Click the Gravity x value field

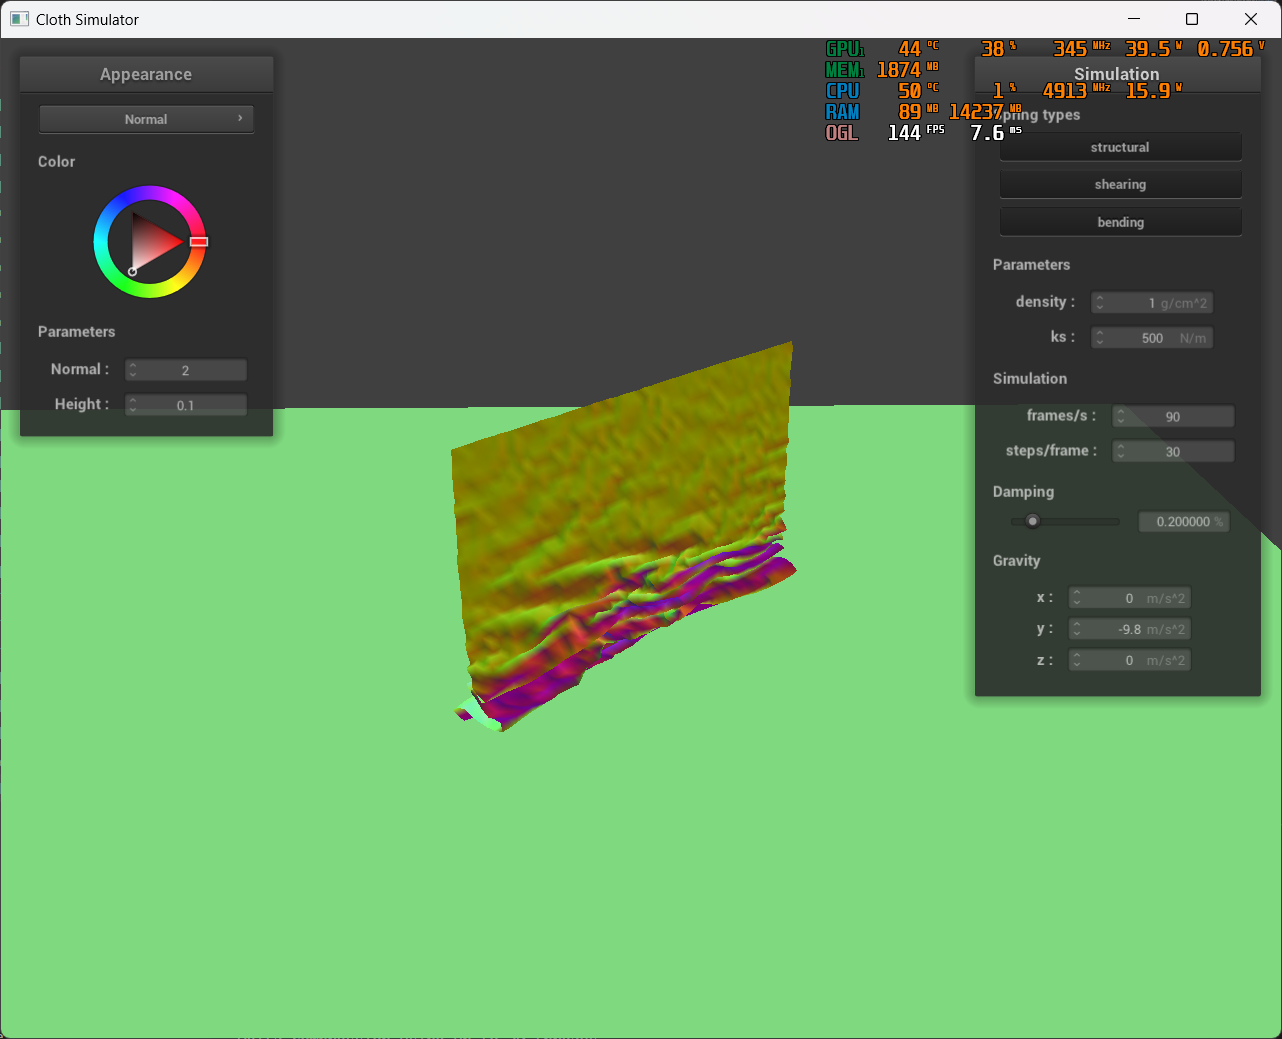[x=1130, y=598]
